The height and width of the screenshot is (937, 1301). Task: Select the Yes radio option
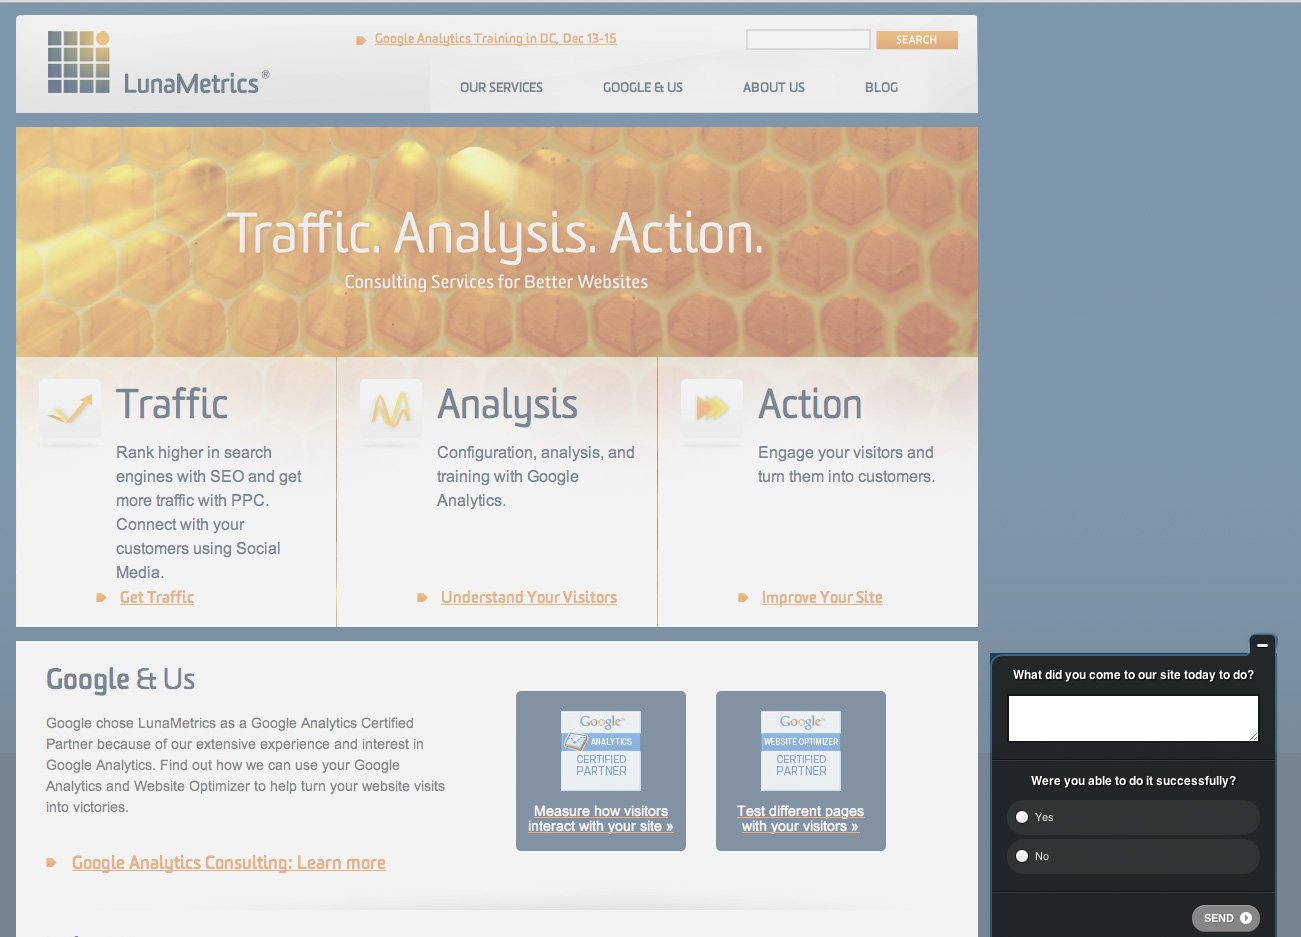click(1022, 817)
